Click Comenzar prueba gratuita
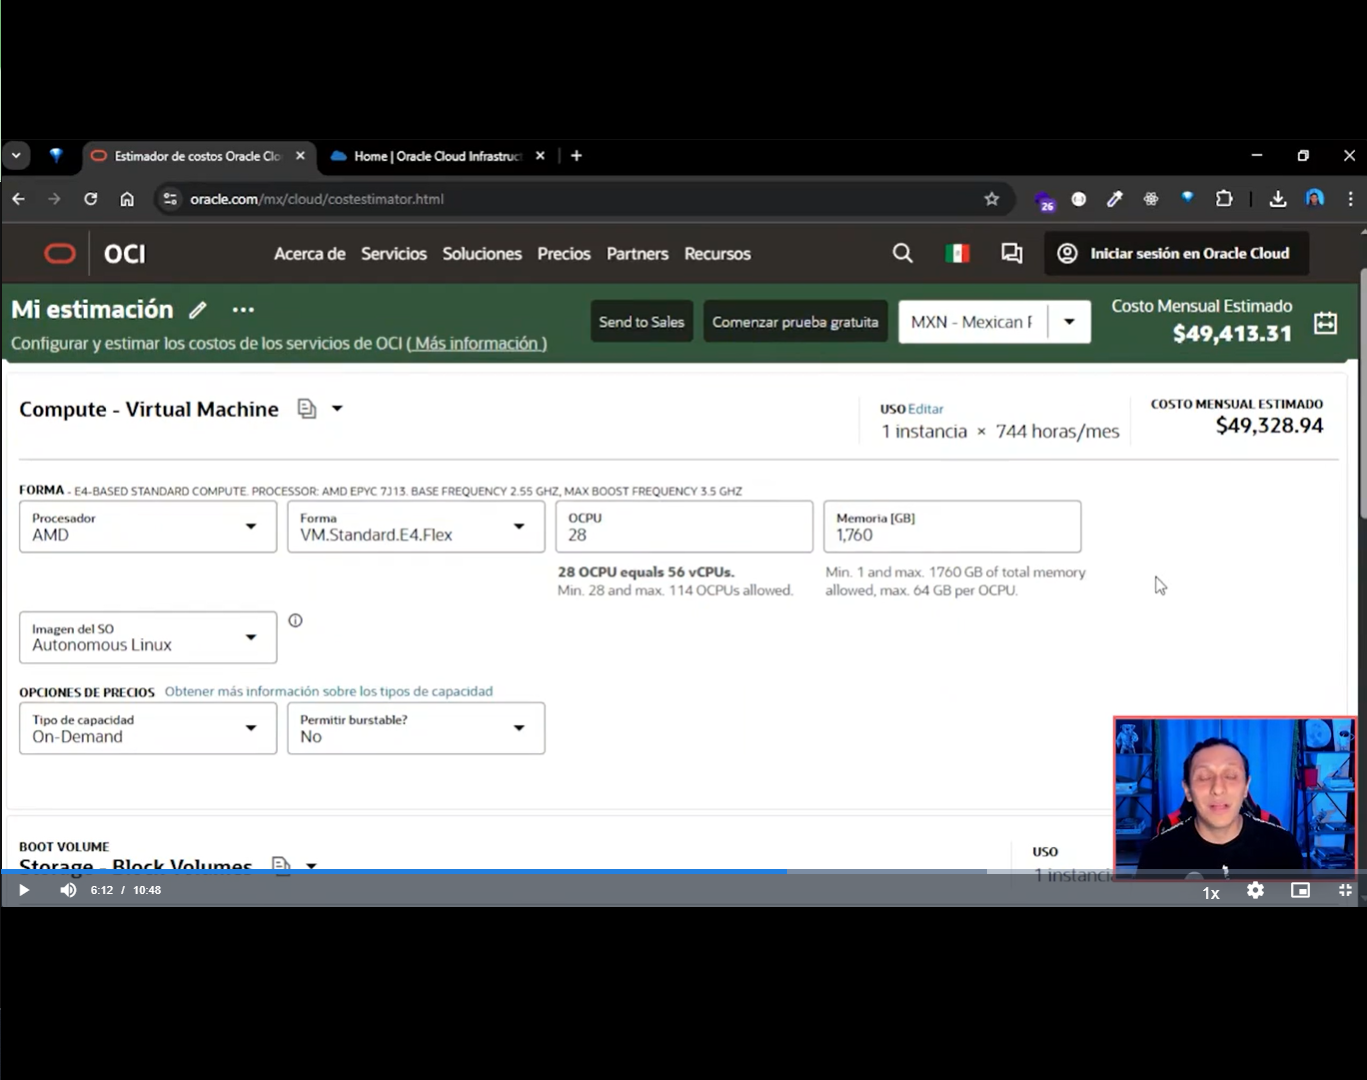This screenshot has height=1080, width=1367. click(795, 322)
